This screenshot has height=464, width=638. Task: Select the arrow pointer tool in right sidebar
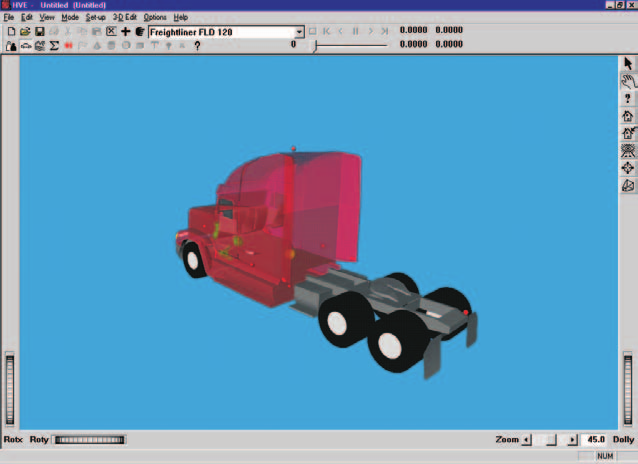(628, 63)
